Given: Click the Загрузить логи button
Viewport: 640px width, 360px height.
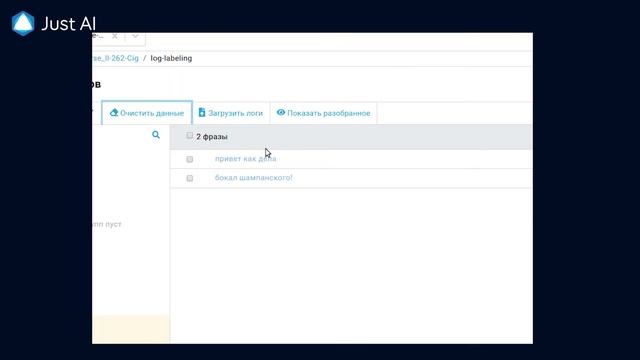Looking at the screenshot, I should click(231, 113).
